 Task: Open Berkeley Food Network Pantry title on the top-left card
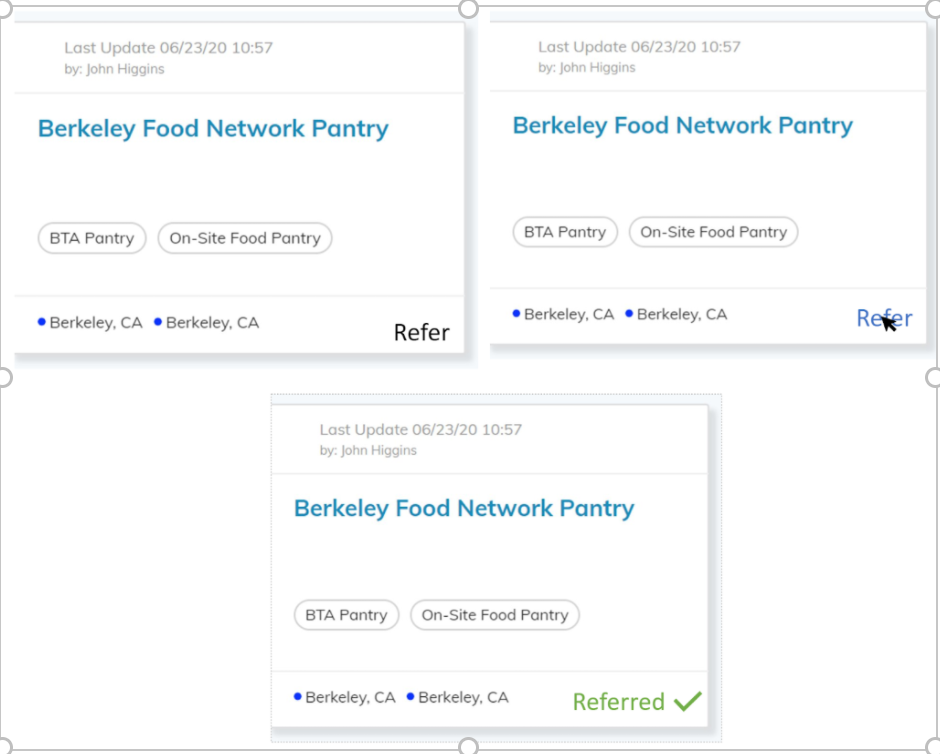click(213, 128)
